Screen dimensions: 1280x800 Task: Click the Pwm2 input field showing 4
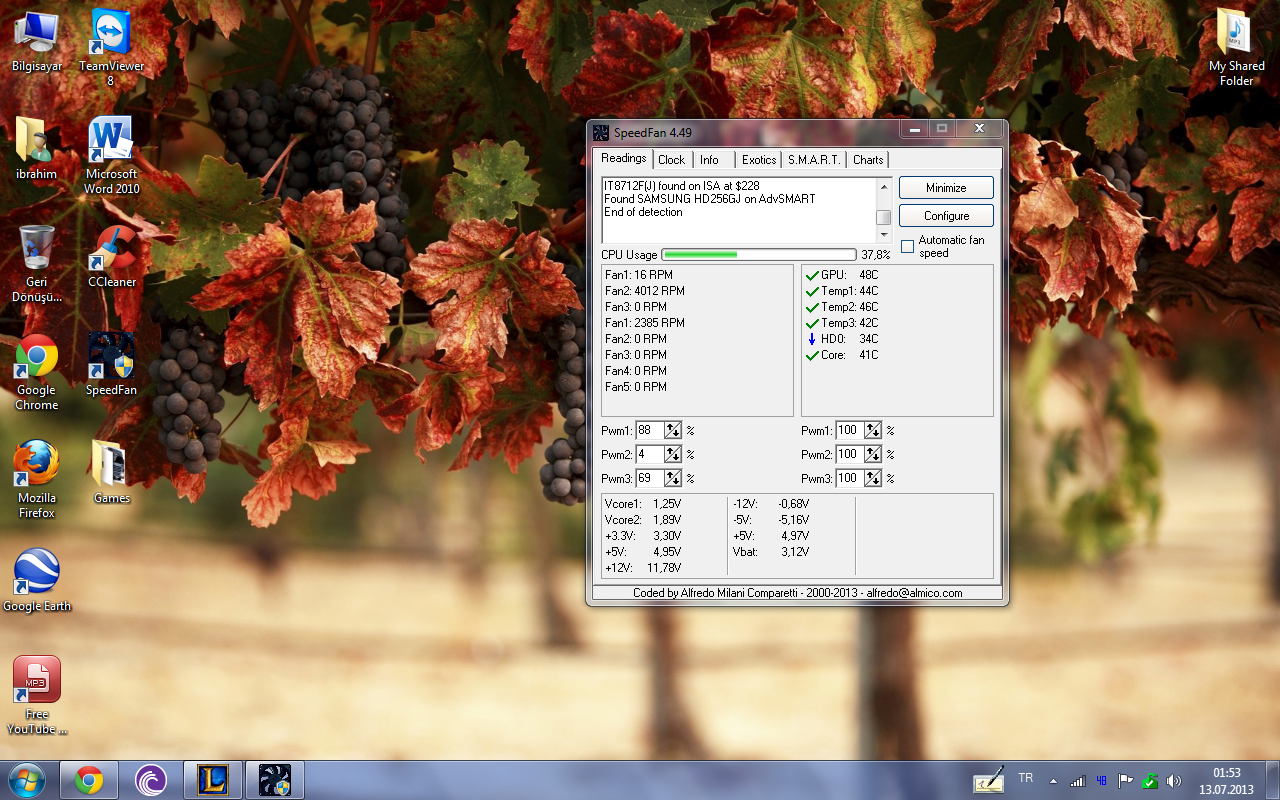[649, 454]
